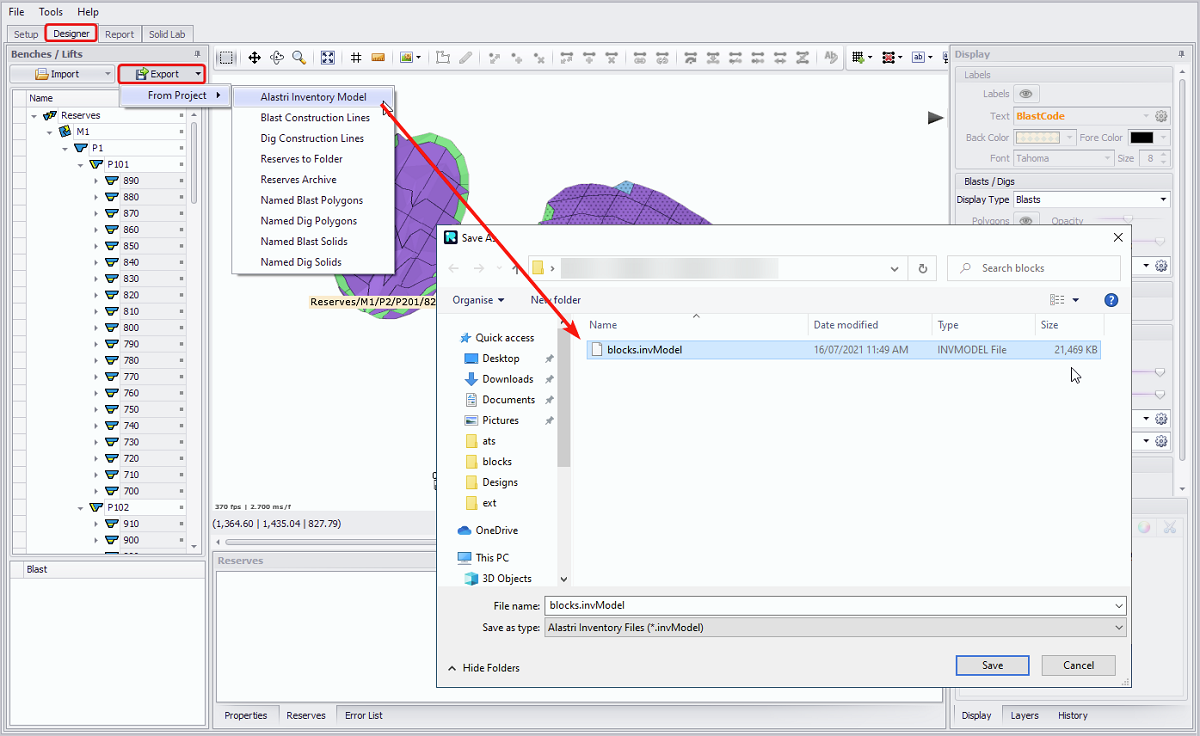Screen dimensions: 1200x736
Task: Click the black Fore Color swatch
Action: pos(1141,137)
